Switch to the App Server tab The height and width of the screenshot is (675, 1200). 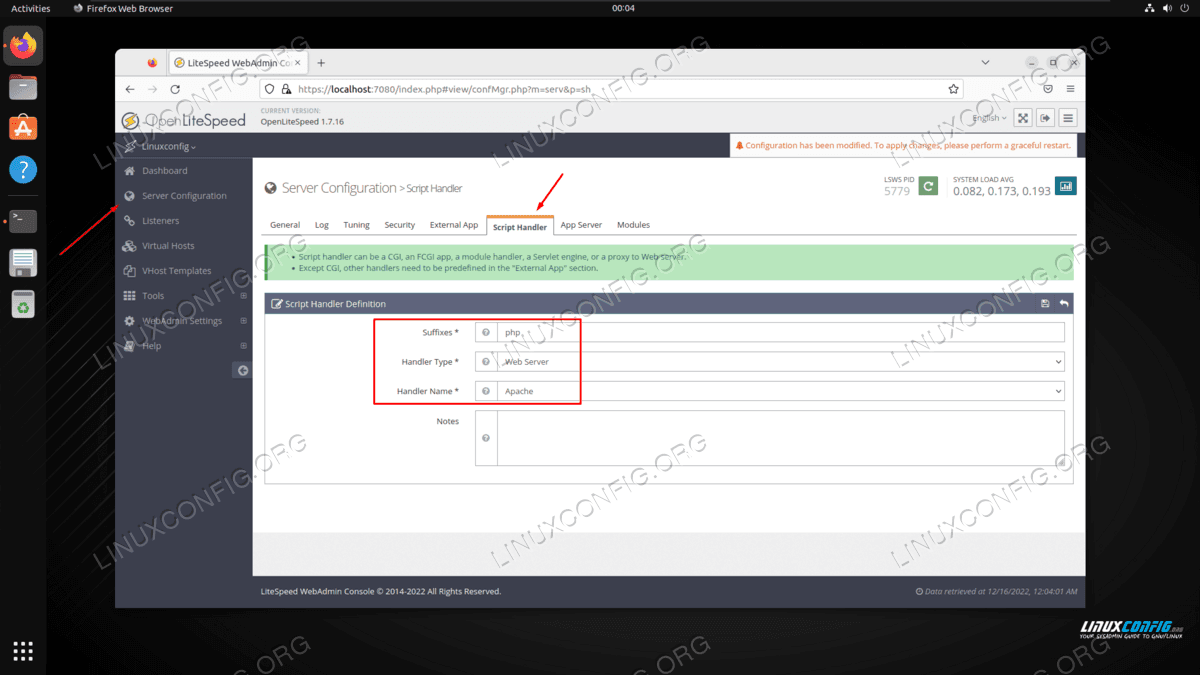tap(581, 225)
